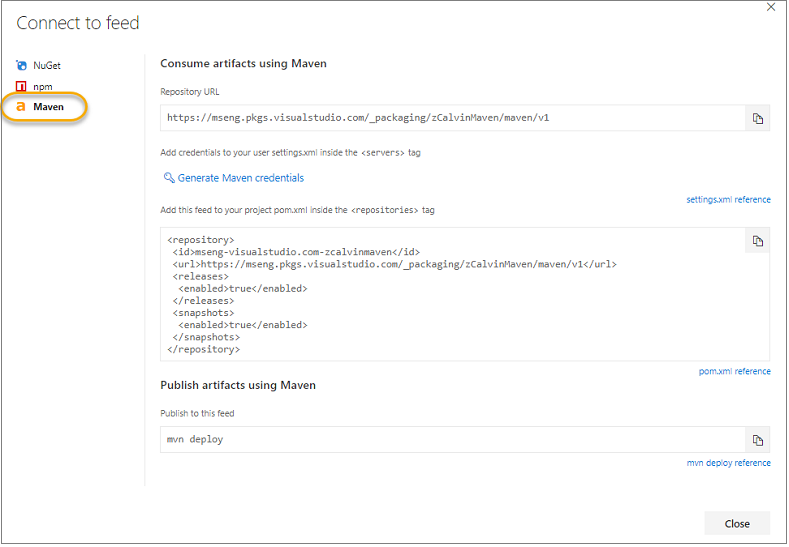Open the pom.xml reference link
Viewport: 789px width, 547px height.
pyautogui.click(x=734, y=372)
